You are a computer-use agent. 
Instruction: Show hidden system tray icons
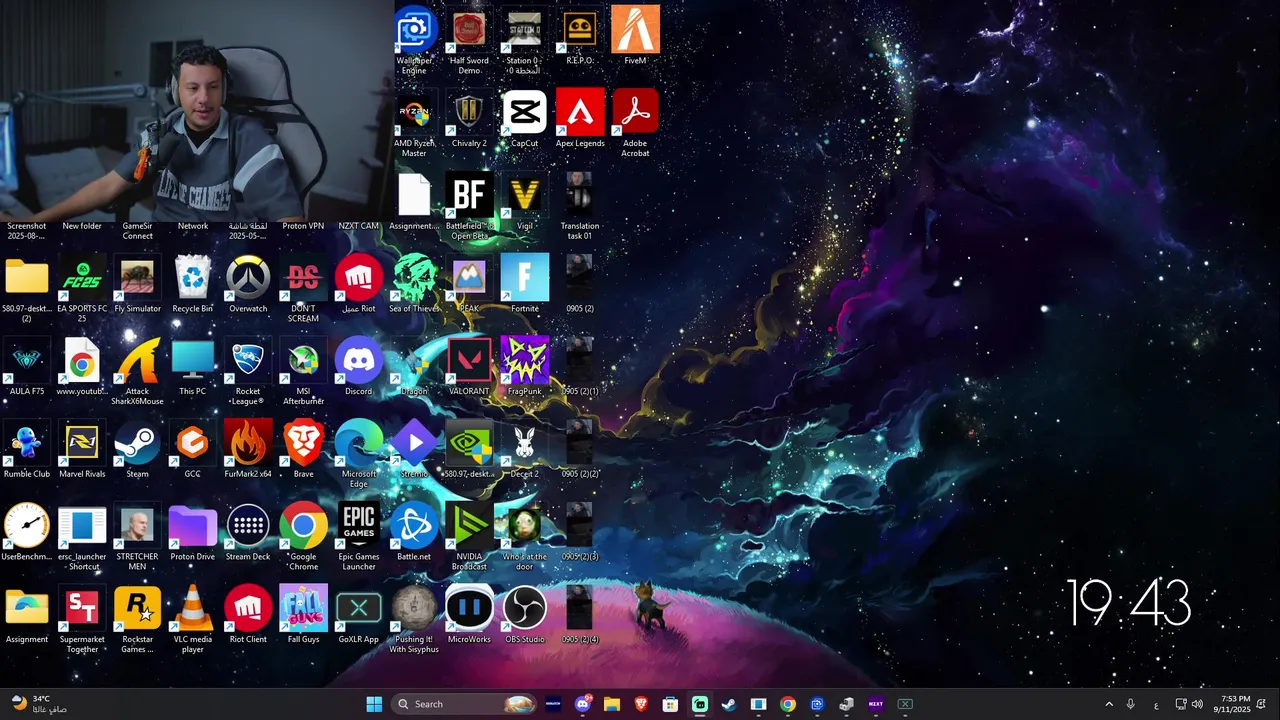1108,704
